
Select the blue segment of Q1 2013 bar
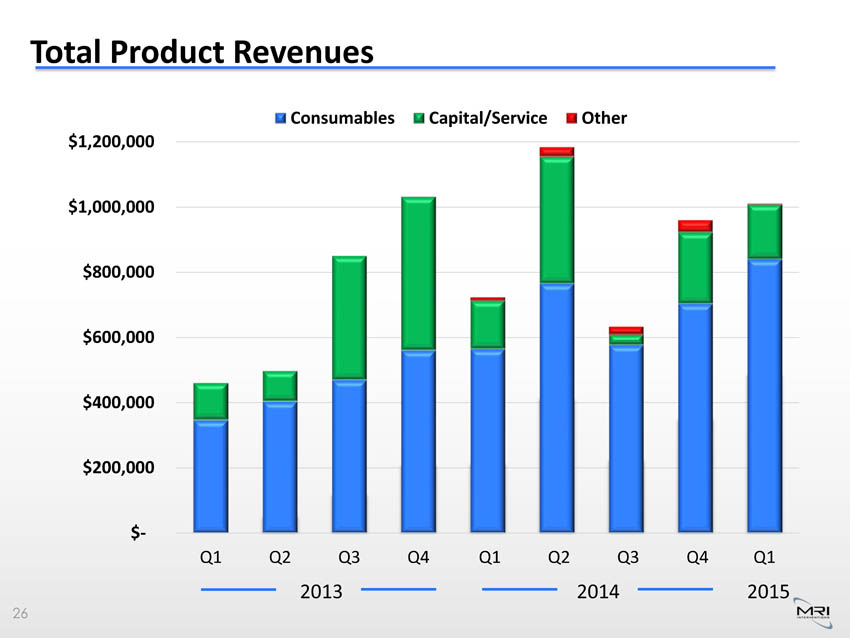pyautogui.click(x=211, y=475)
